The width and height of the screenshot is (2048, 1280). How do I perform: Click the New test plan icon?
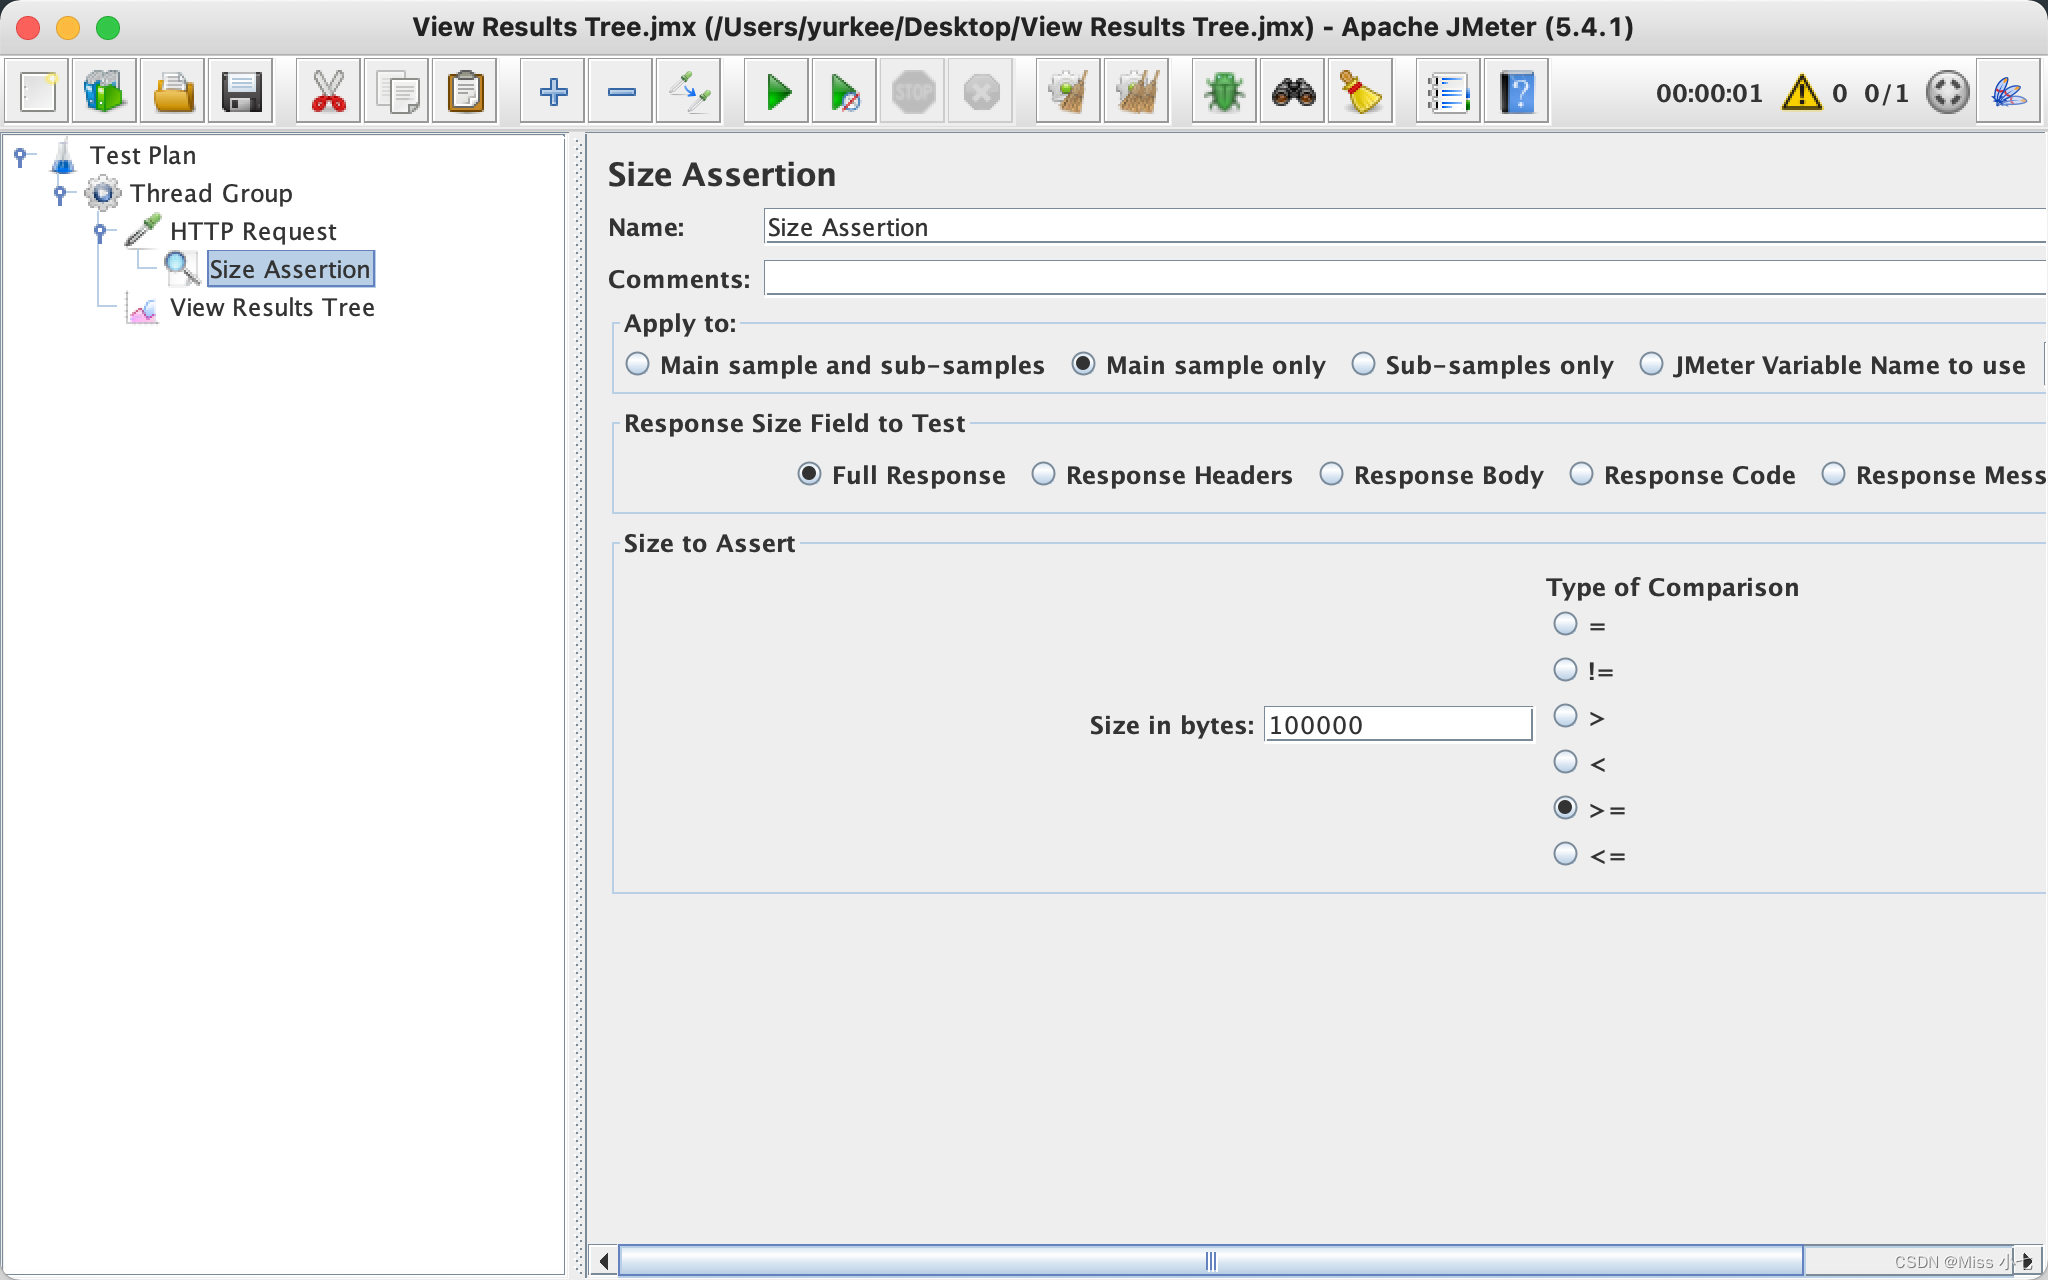coord(38,92)
